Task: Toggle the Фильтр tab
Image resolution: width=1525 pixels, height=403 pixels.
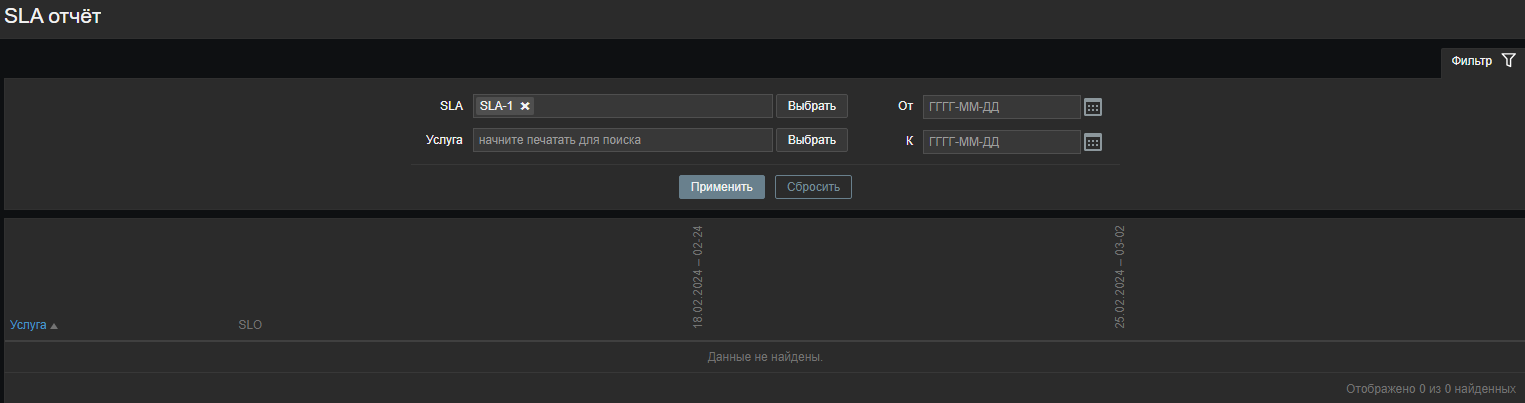Action: tap(1471, 61)
